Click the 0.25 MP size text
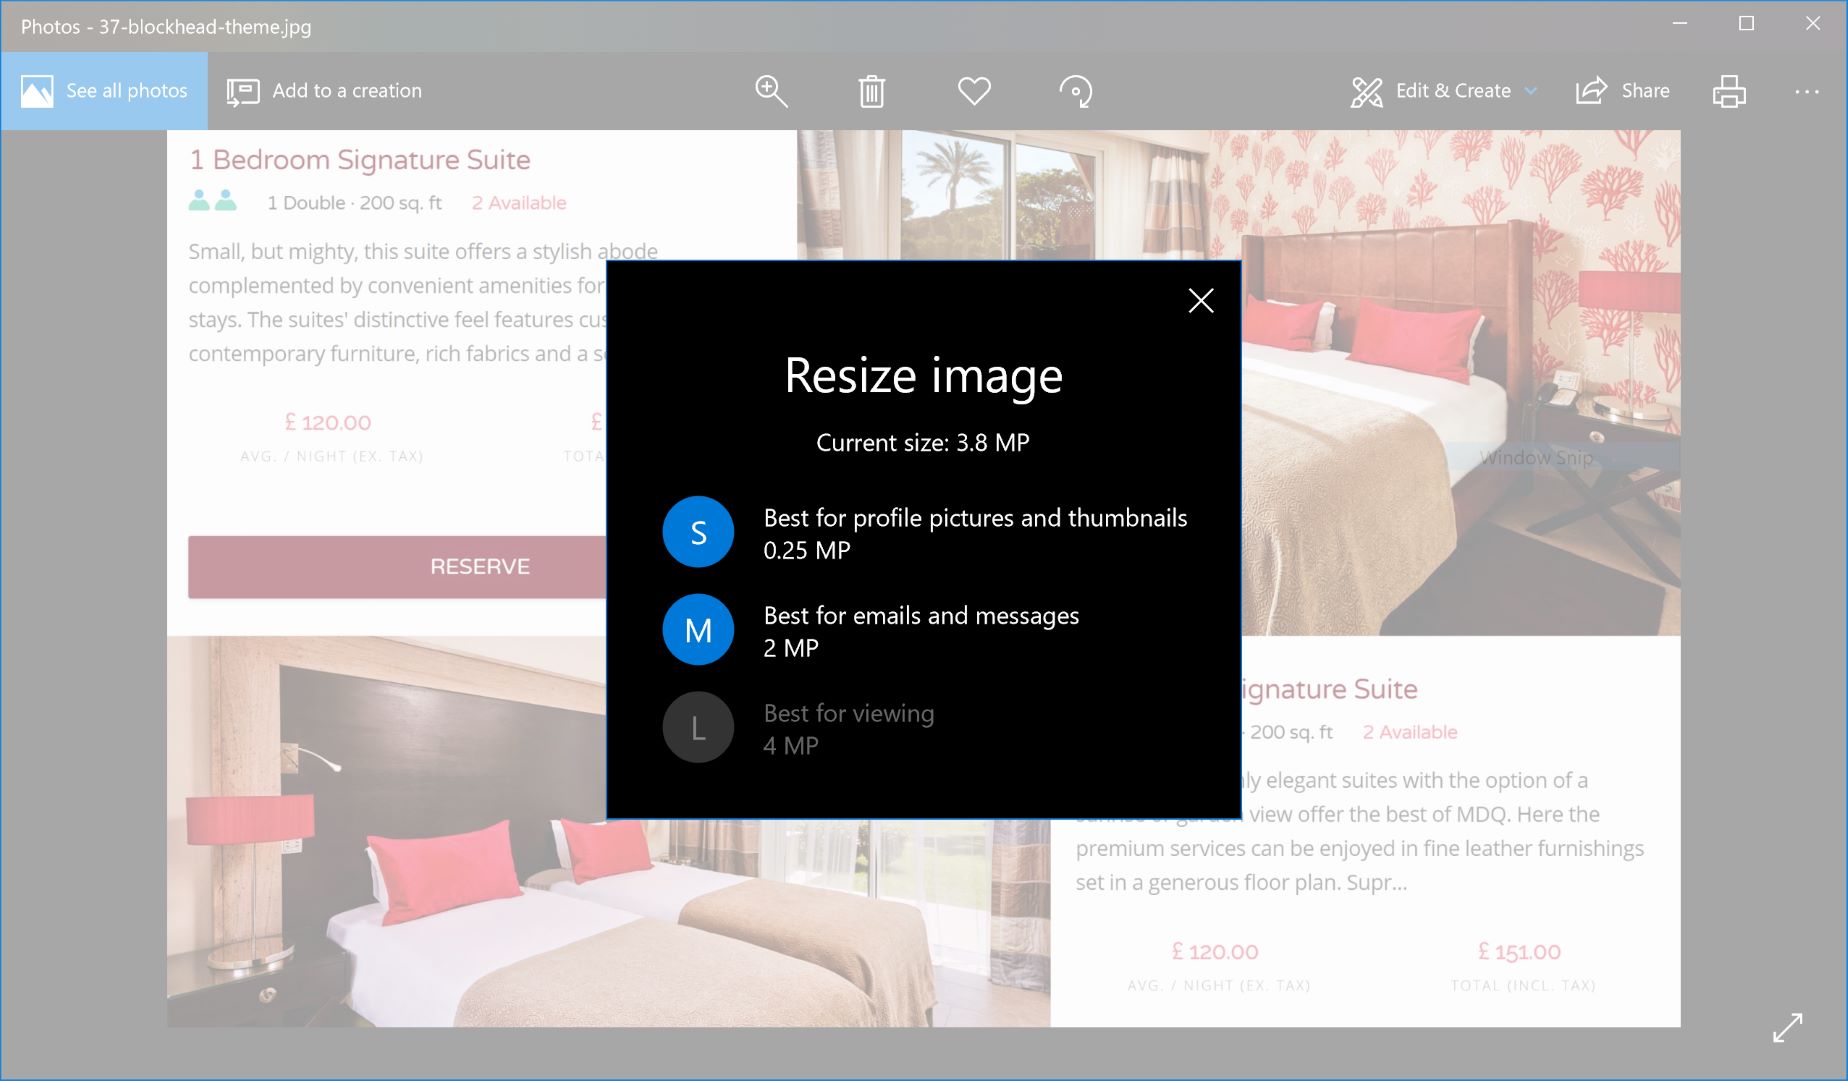This screenshot has width=1848, height=1081. [807, 551]
